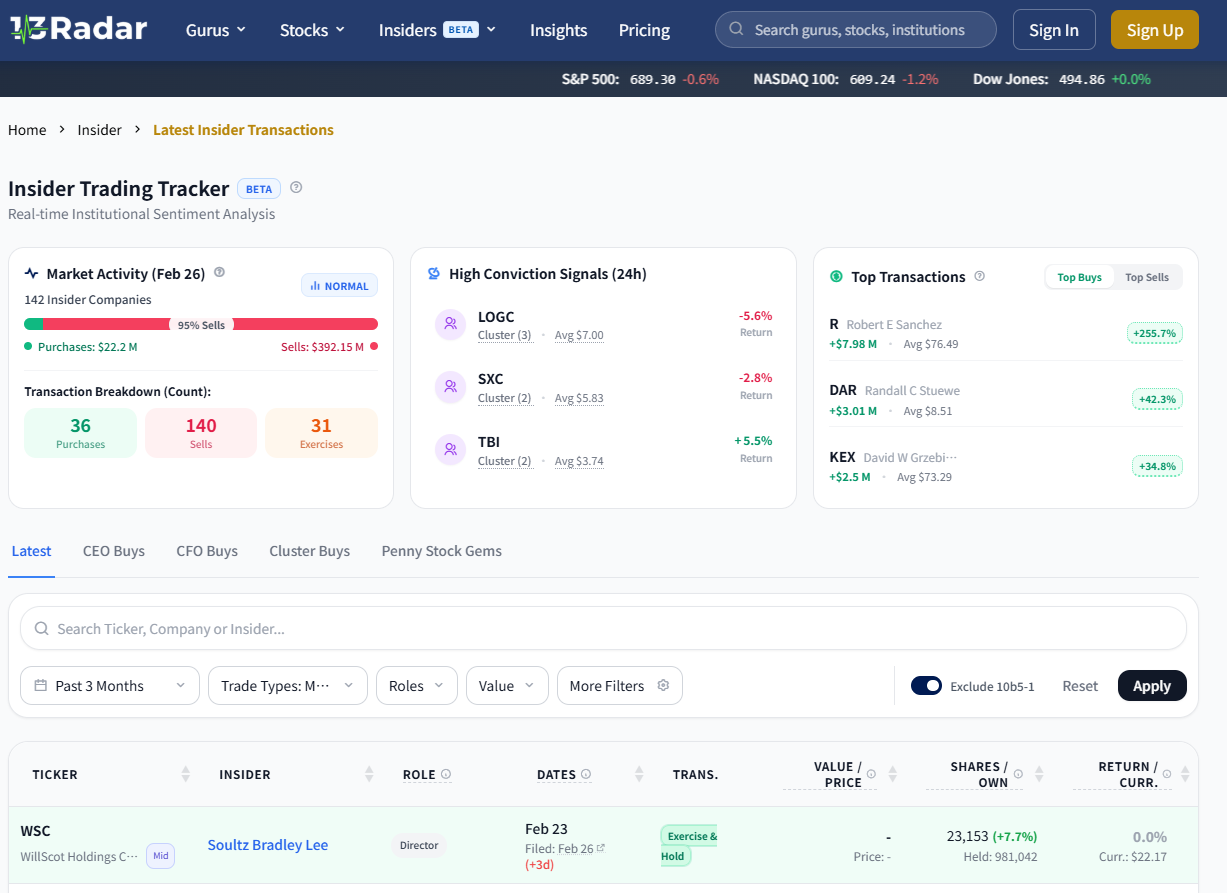Open the Value filter dropdown
Viewport: 1227px width, 893px height.
click(x=507, y=686)
